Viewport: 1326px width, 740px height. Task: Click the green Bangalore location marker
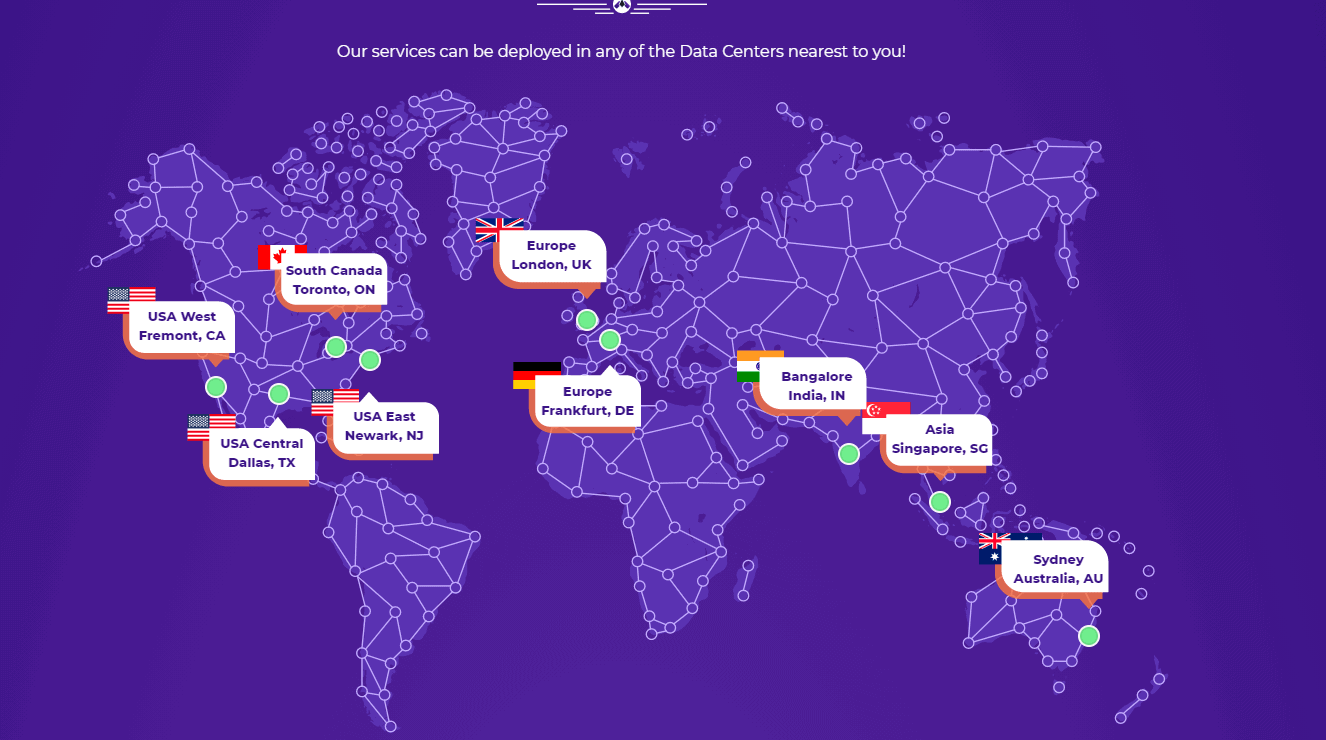point(849,454)
